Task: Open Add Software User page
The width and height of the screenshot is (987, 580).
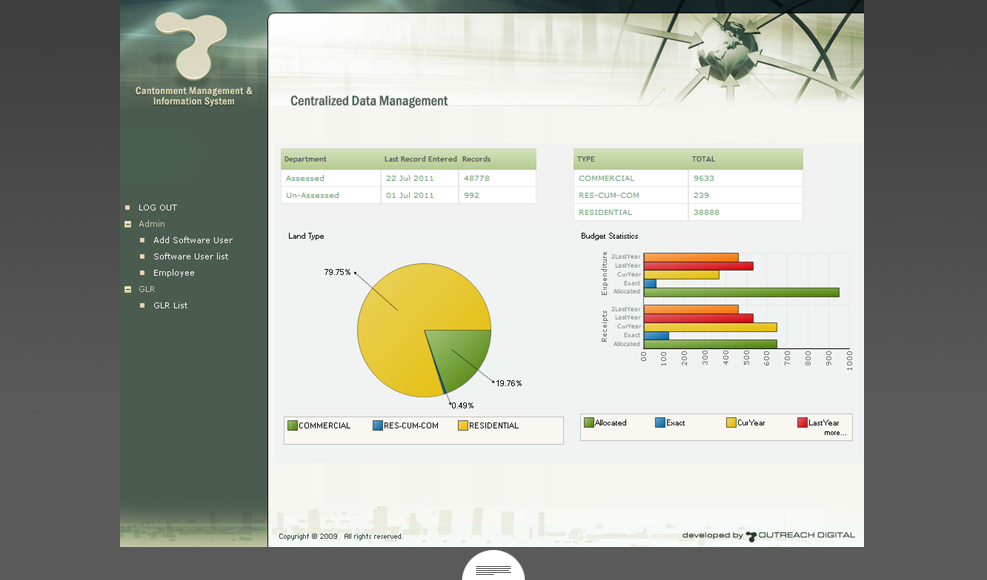Action: coord(193,240)
